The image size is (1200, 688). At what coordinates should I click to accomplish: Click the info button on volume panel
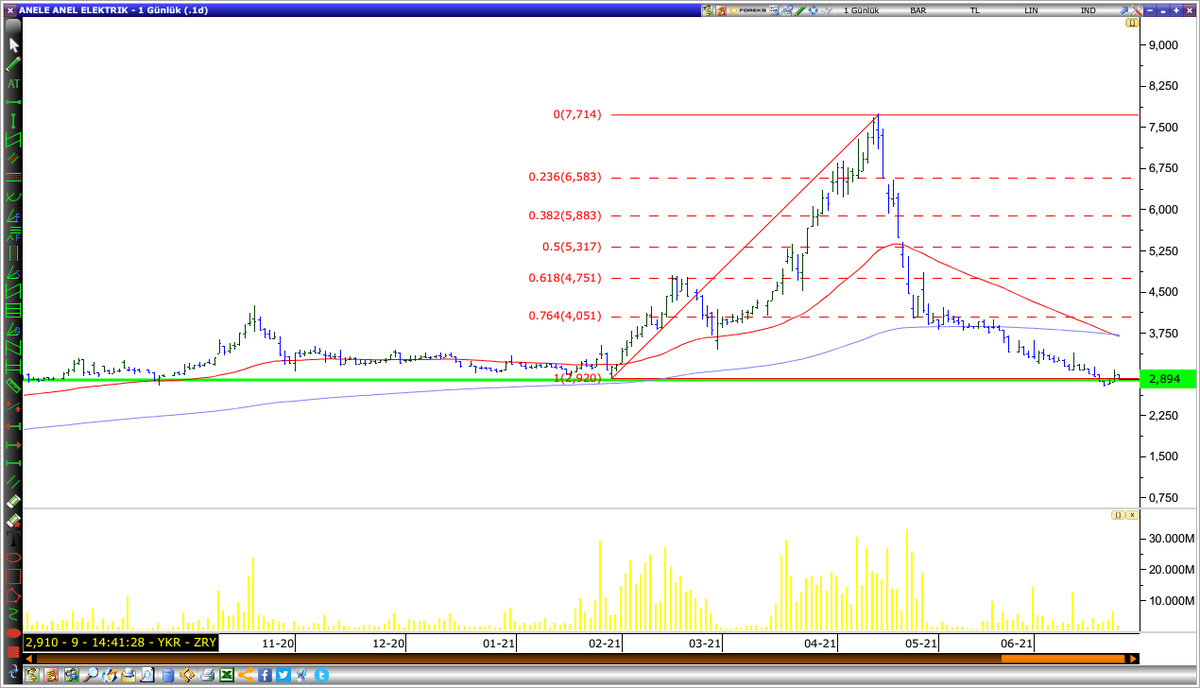(x=1118, y=515)
